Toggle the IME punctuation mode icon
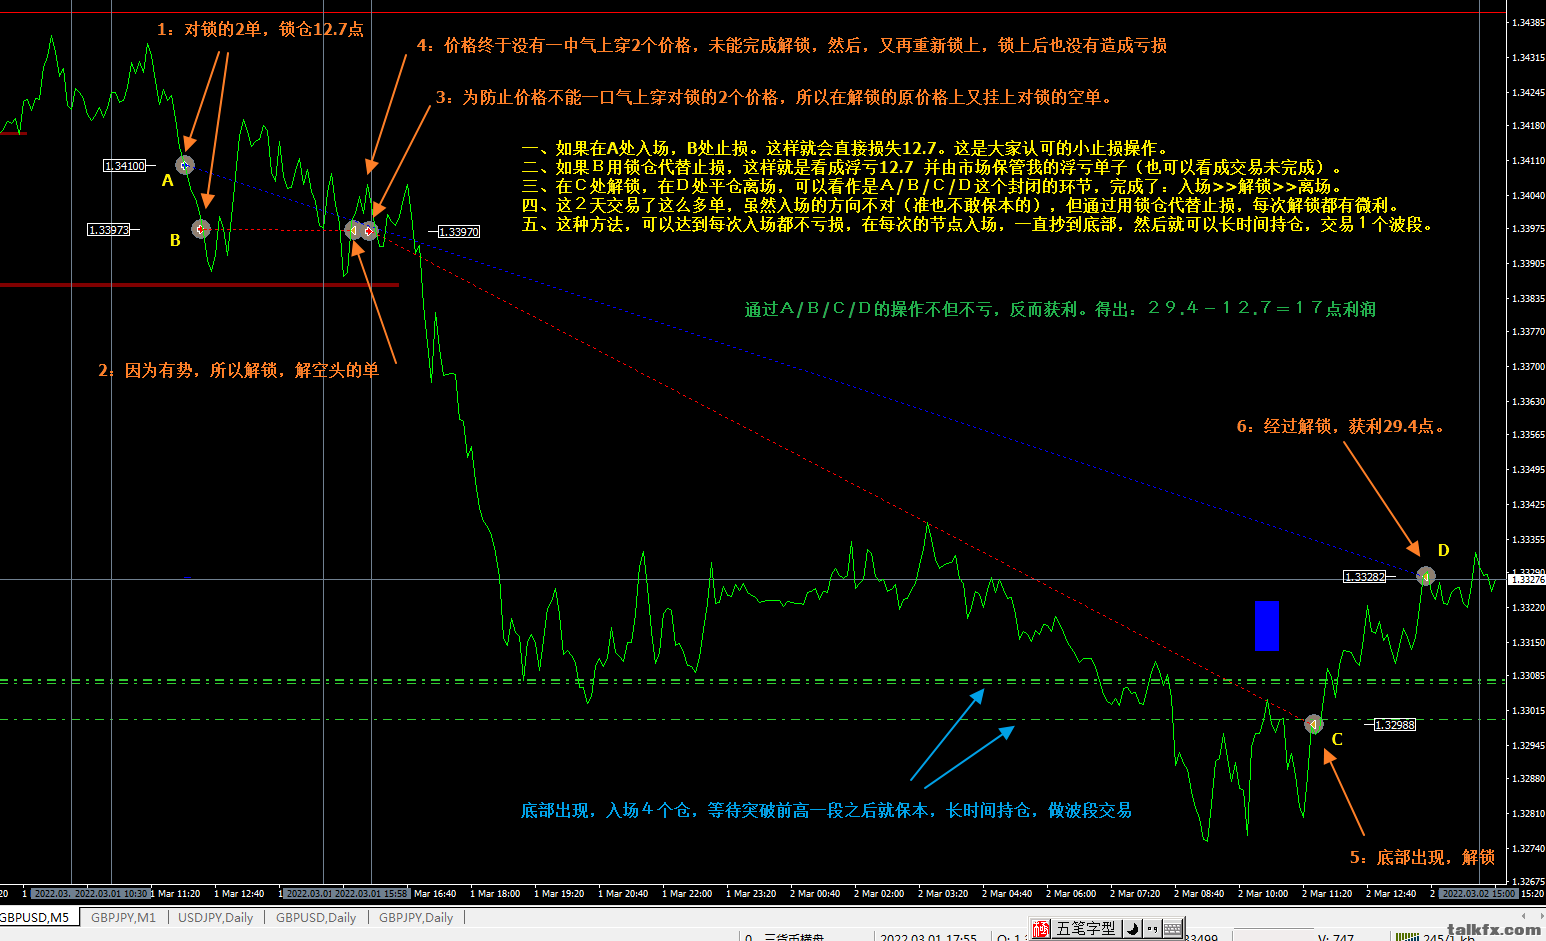The width and height of the screenshot is (1546, 941). point(1151,929)
